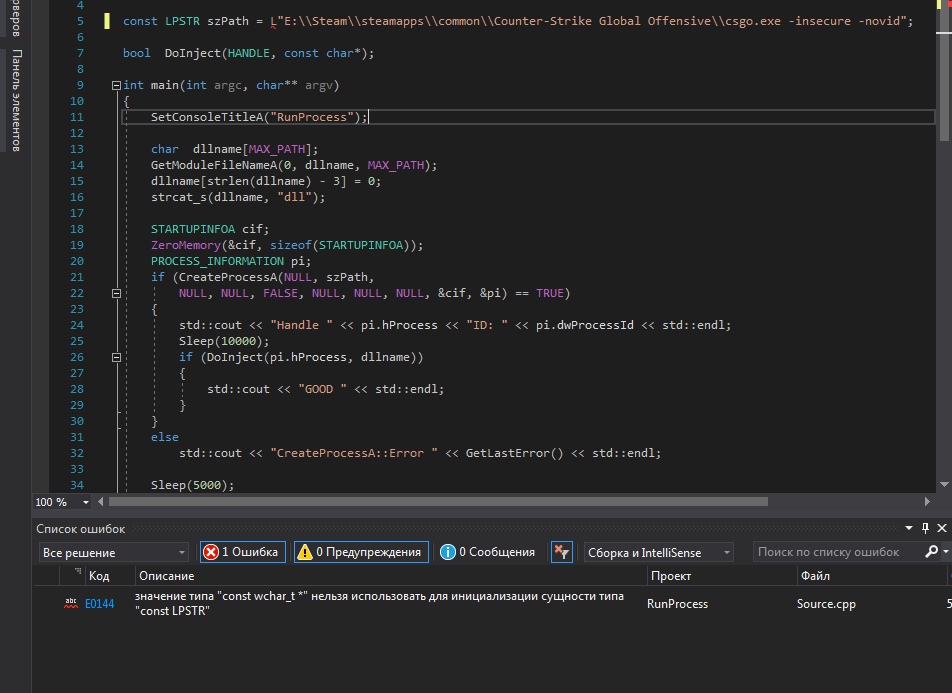952x693 pixels.
Task: Click the 'else' keyword on line 31
Action: [165, 437]
